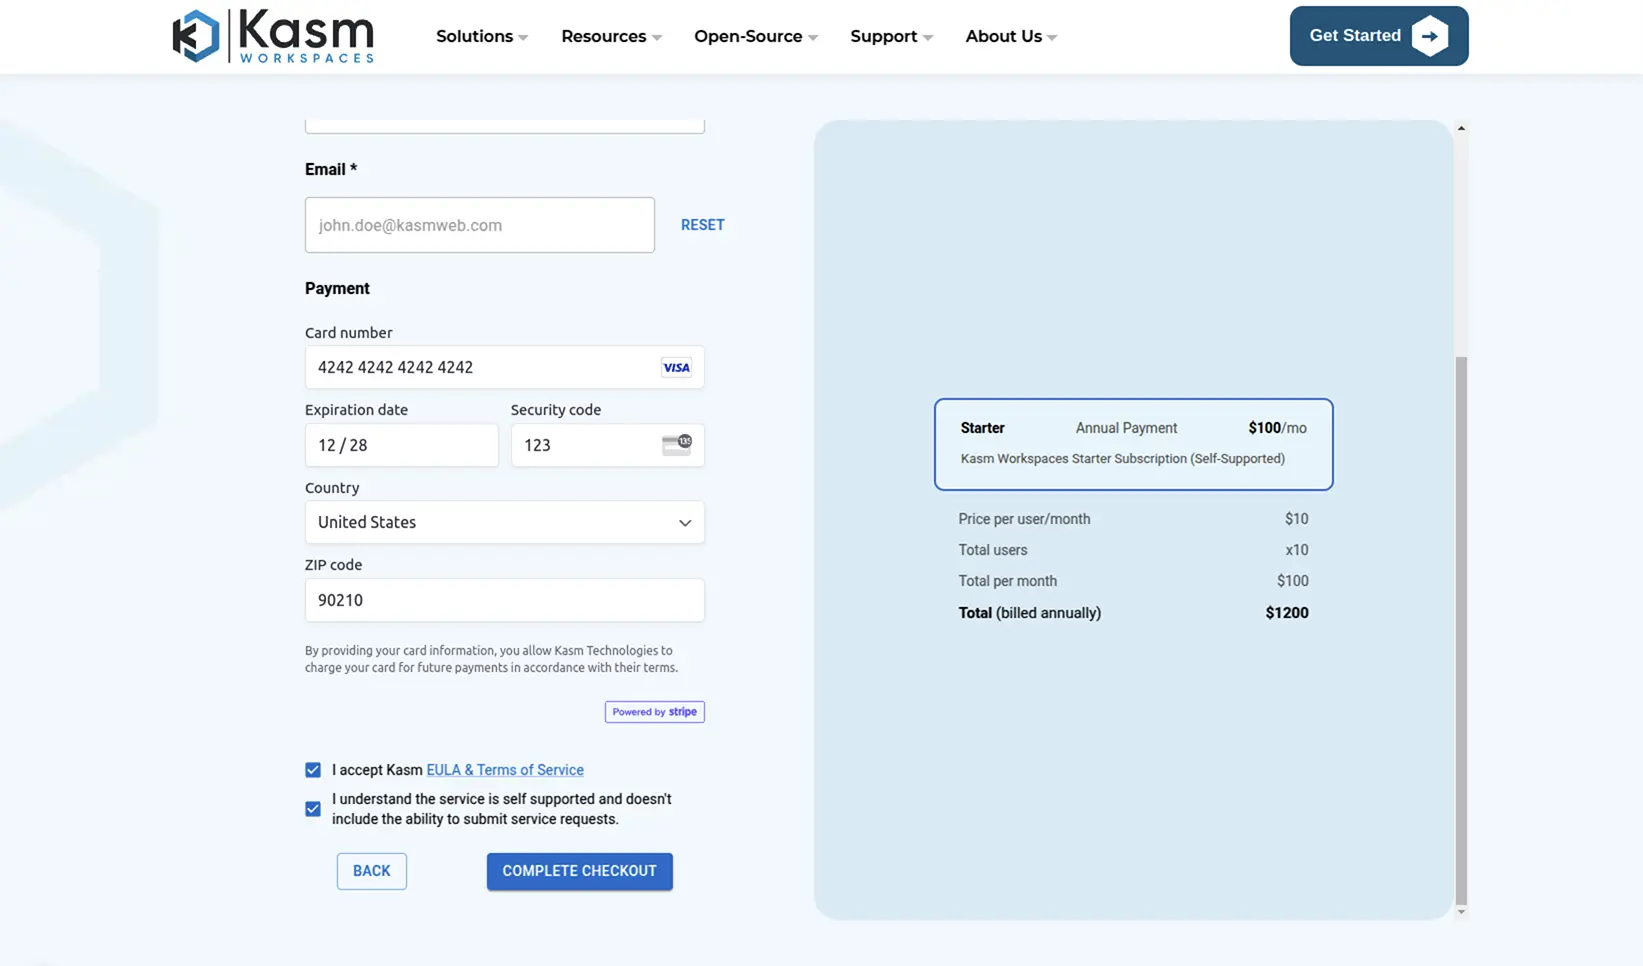
Task: Open the Support nav menu
Action: (x=891, y=37)
